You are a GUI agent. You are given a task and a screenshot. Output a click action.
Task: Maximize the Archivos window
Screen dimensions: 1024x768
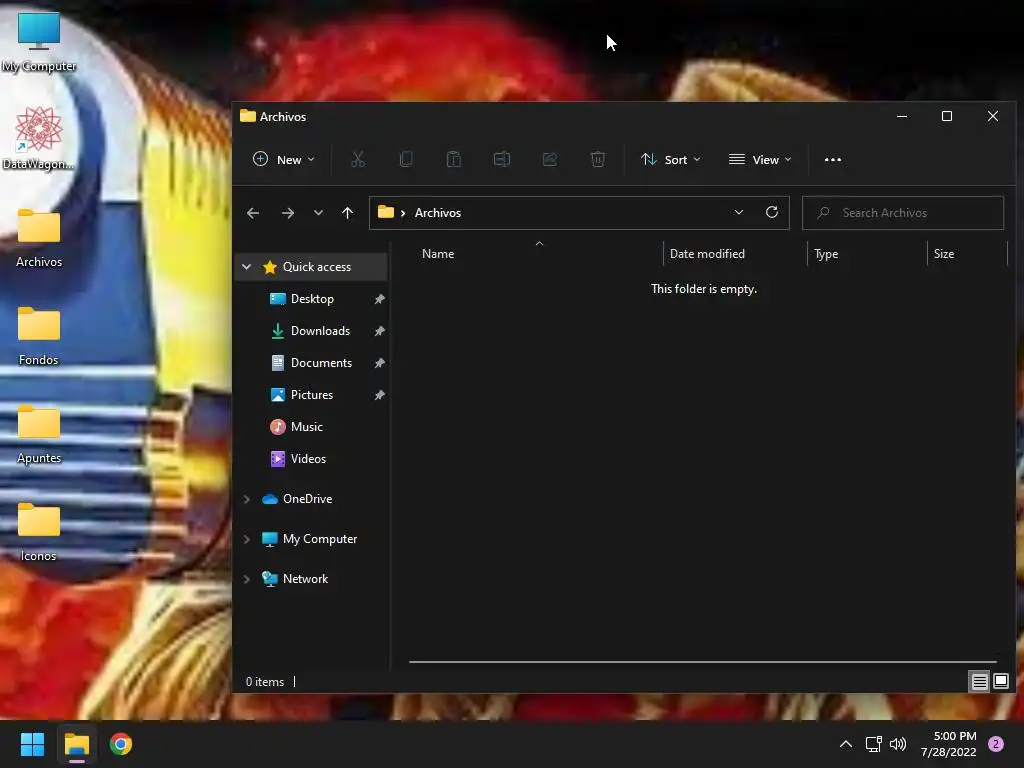pyautogui.click(x=947, y=116)
